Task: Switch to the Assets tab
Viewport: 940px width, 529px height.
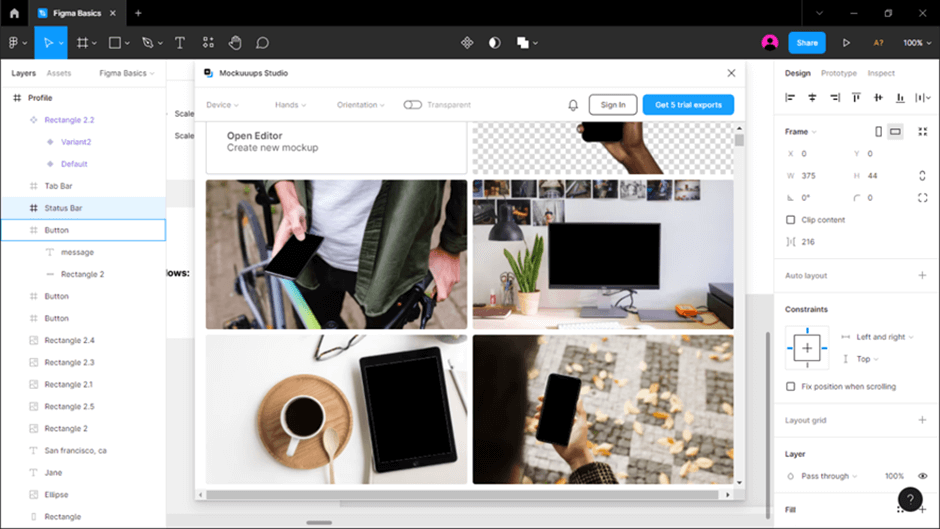Action: tap(59, 73)
